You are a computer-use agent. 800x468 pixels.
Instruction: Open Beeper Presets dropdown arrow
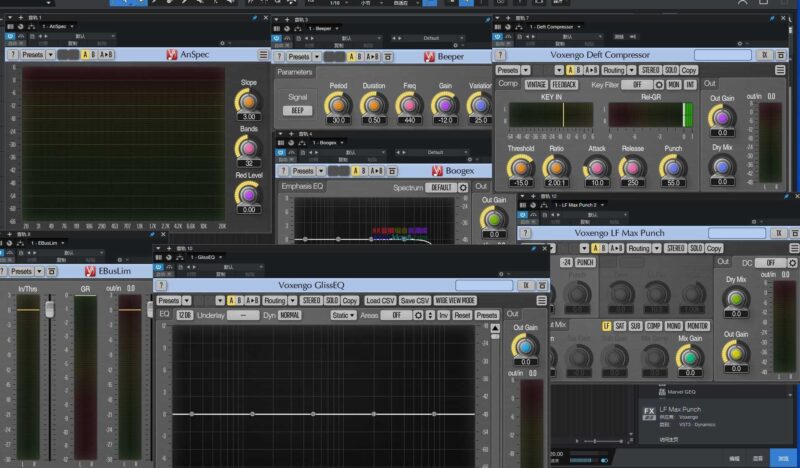tap(317, 57)
